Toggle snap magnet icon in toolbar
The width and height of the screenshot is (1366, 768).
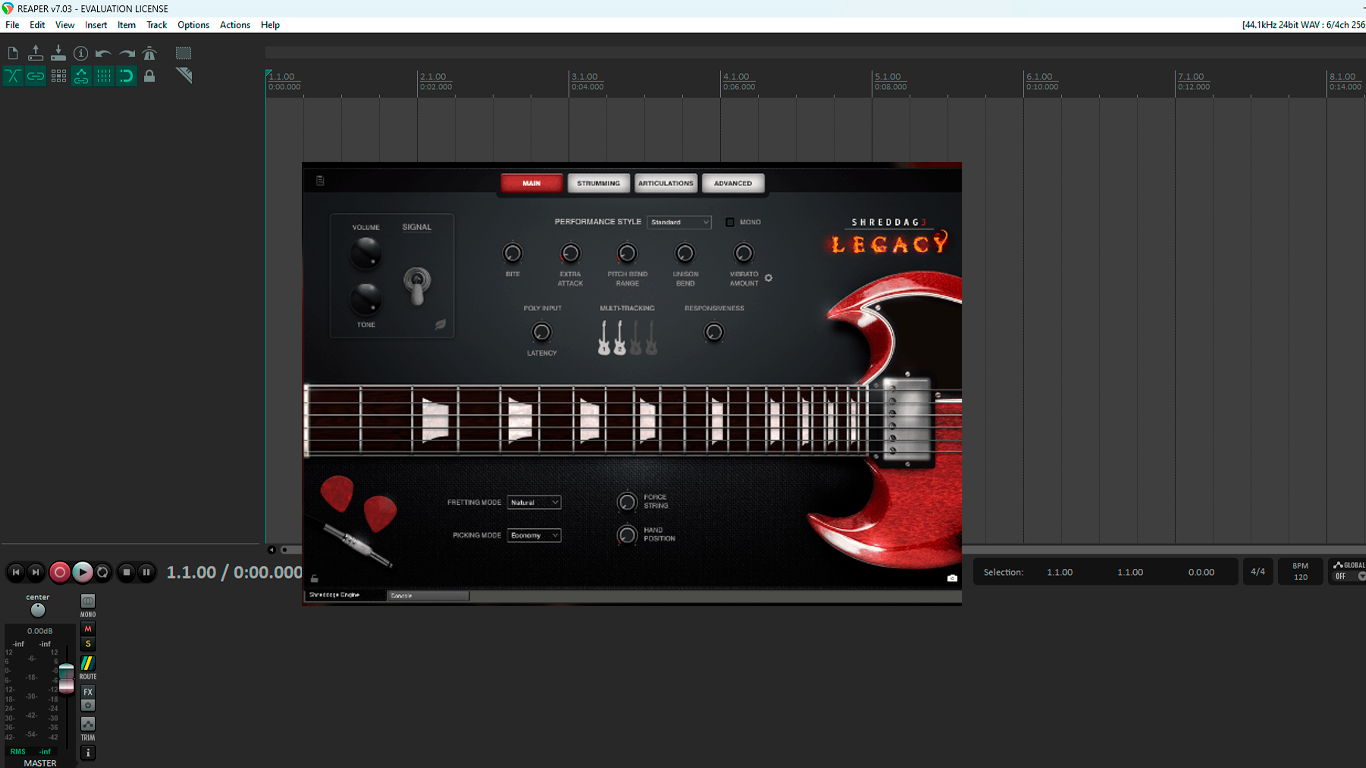tap(127, 76)
